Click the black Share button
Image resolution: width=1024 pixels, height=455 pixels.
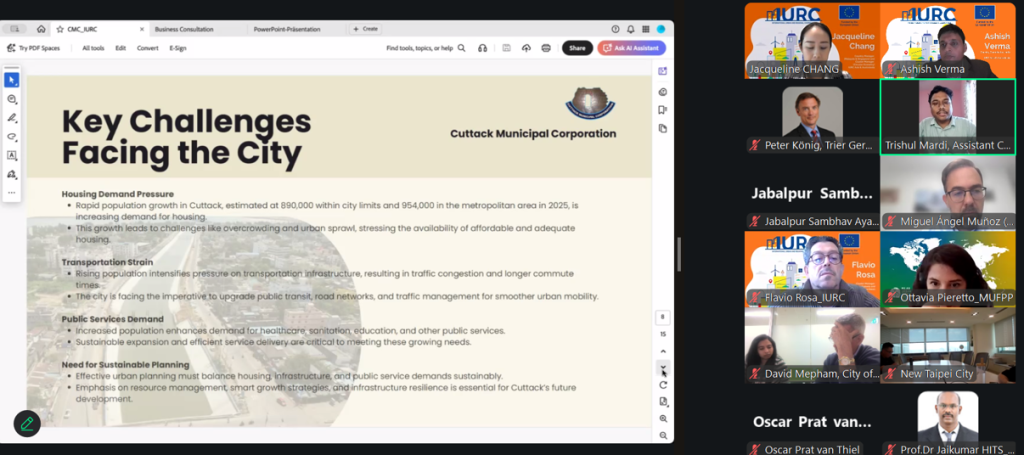pyautogui.click(x=577, y=48)
